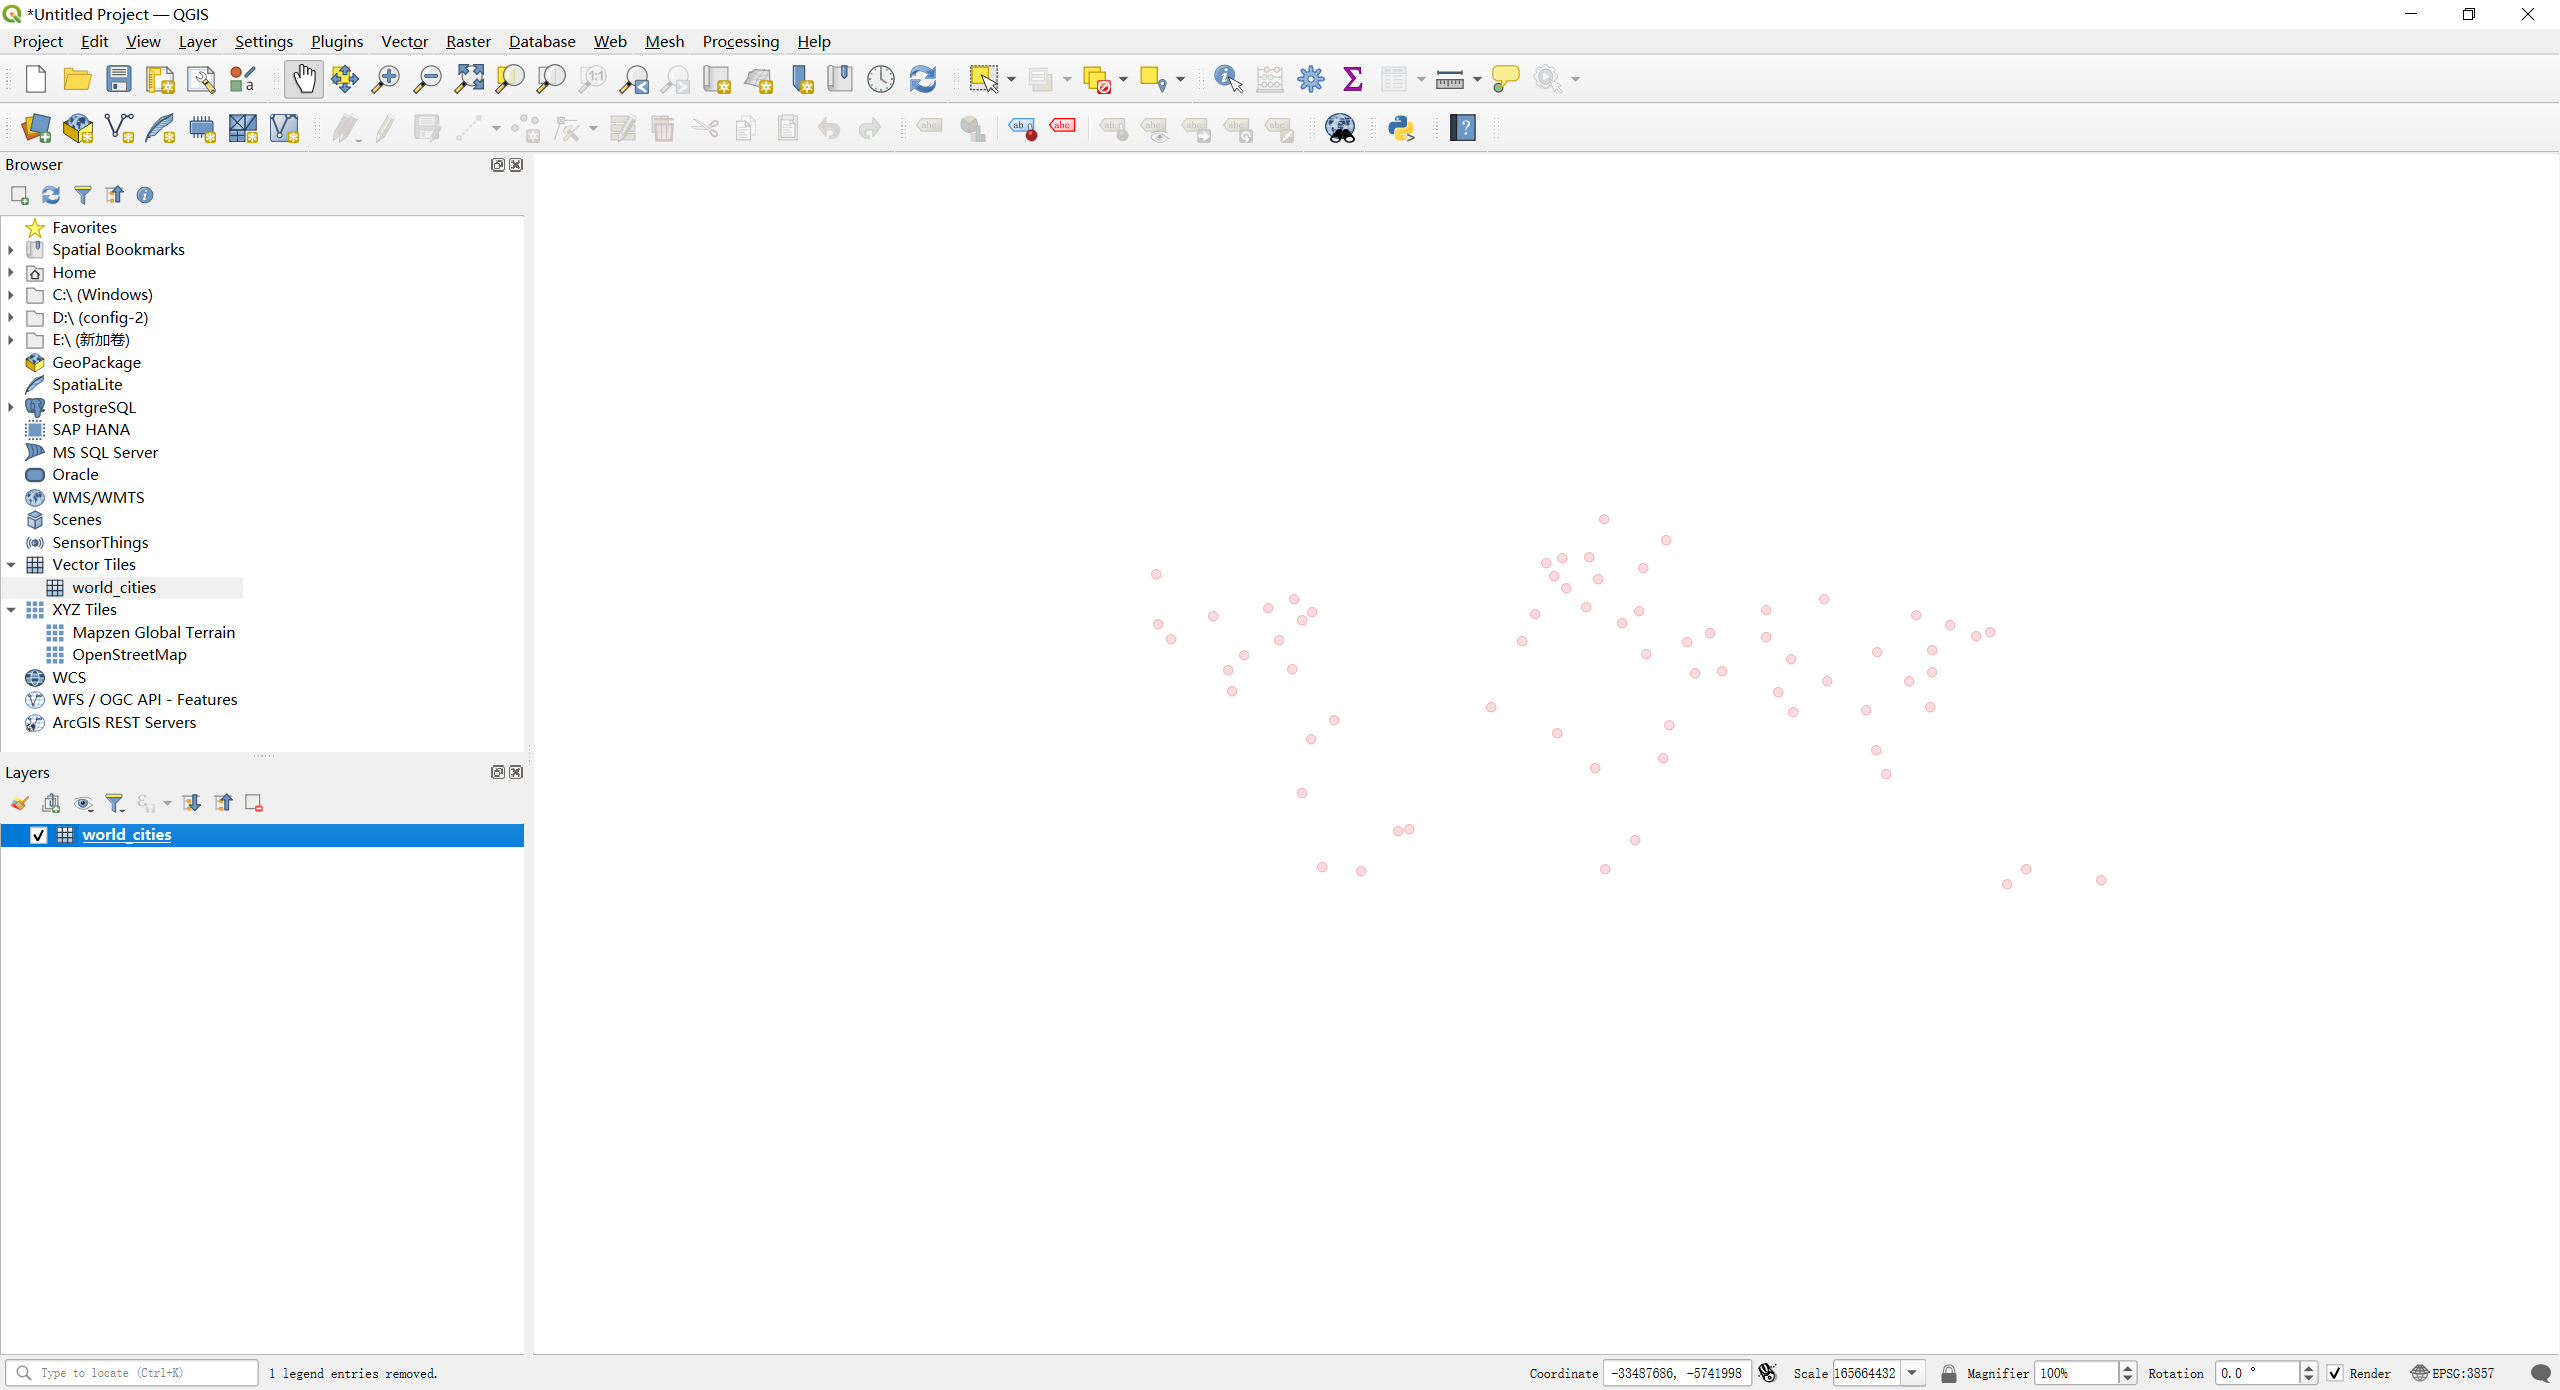This screenshot has height=1390, width=2560.
Task: Expand the PostgreSQL tree node
Action: click(x=11, y=407)
